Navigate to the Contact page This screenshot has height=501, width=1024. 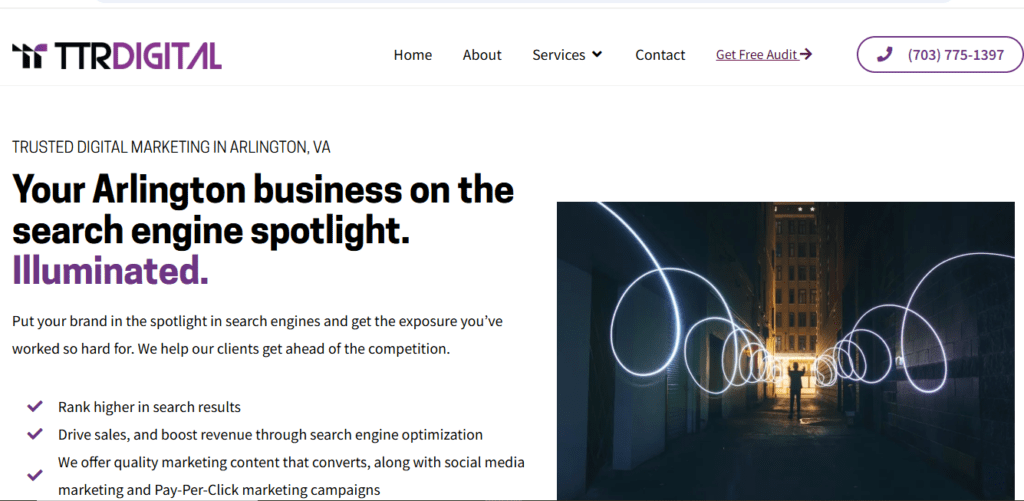[x=660, y=55]
